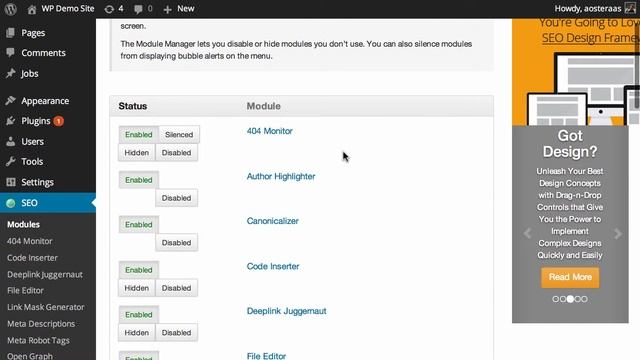The image size is (640, 360).
Task: Click the user avatar next to Howdy
Action: click(x=630, y=9)
